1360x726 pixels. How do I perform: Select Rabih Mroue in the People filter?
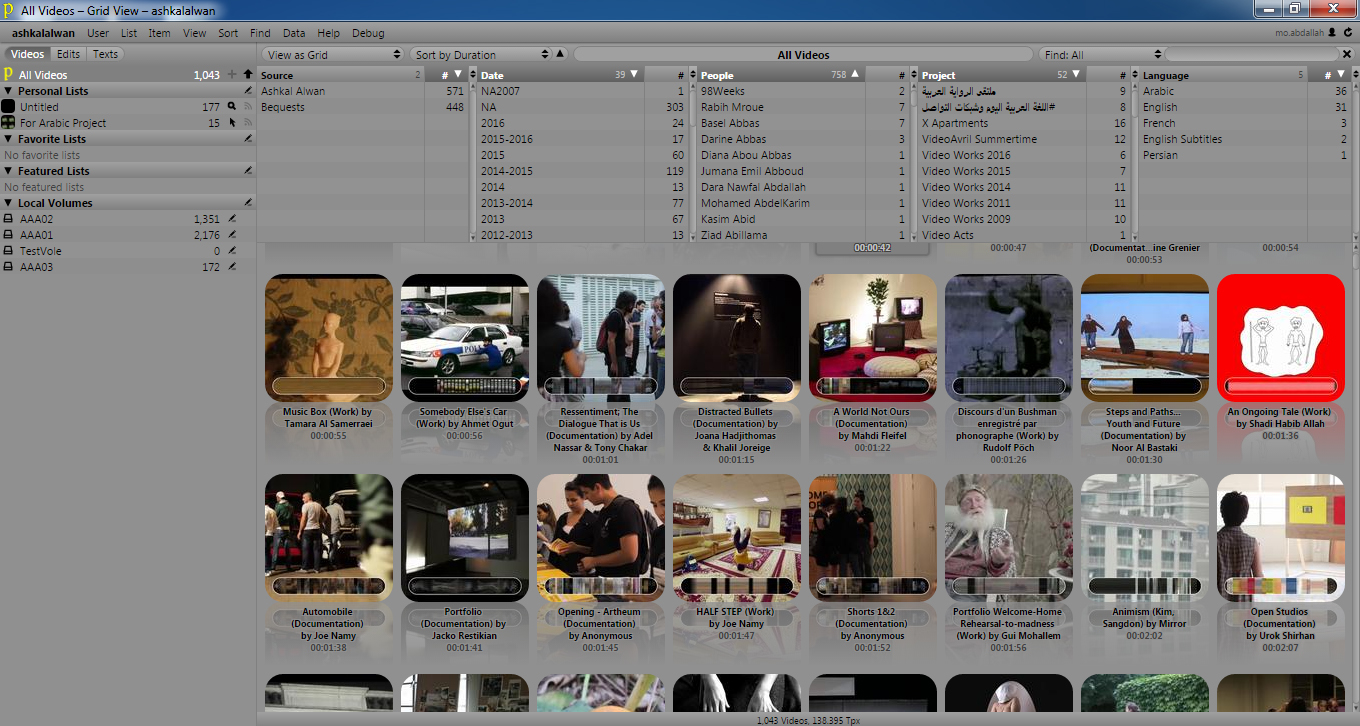803,107
